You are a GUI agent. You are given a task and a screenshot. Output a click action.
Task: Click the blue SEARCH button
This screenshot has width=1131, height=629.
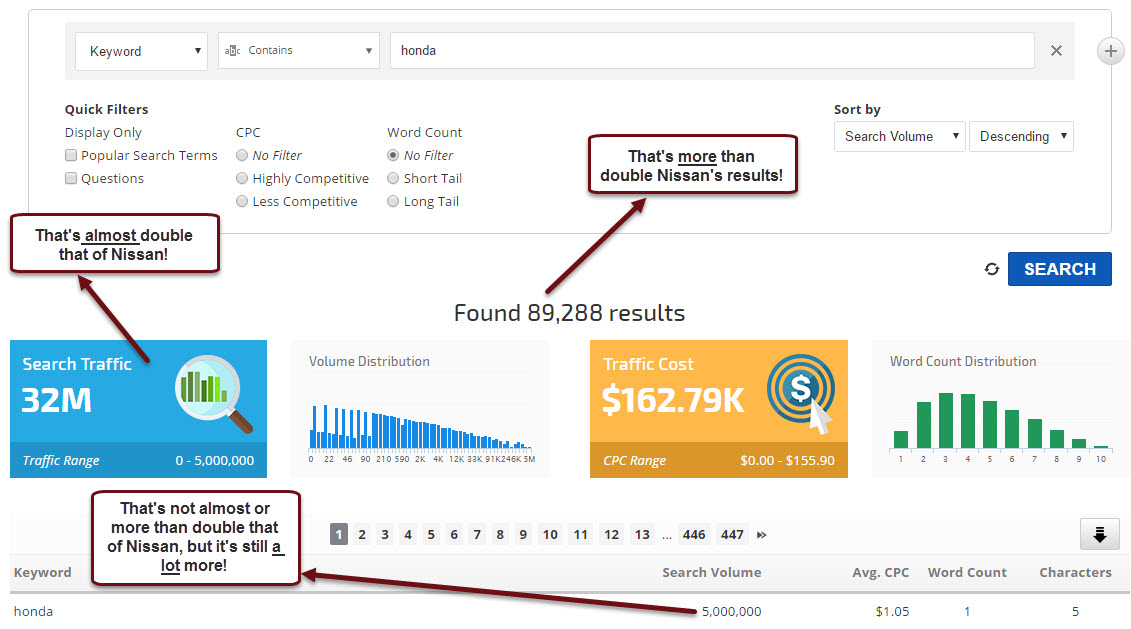(1060, 269)
